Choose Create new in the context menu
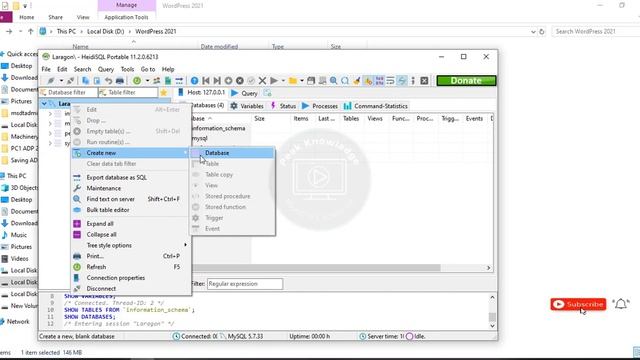This screenshot has width=640, height=360. click(x=131, y=153)
